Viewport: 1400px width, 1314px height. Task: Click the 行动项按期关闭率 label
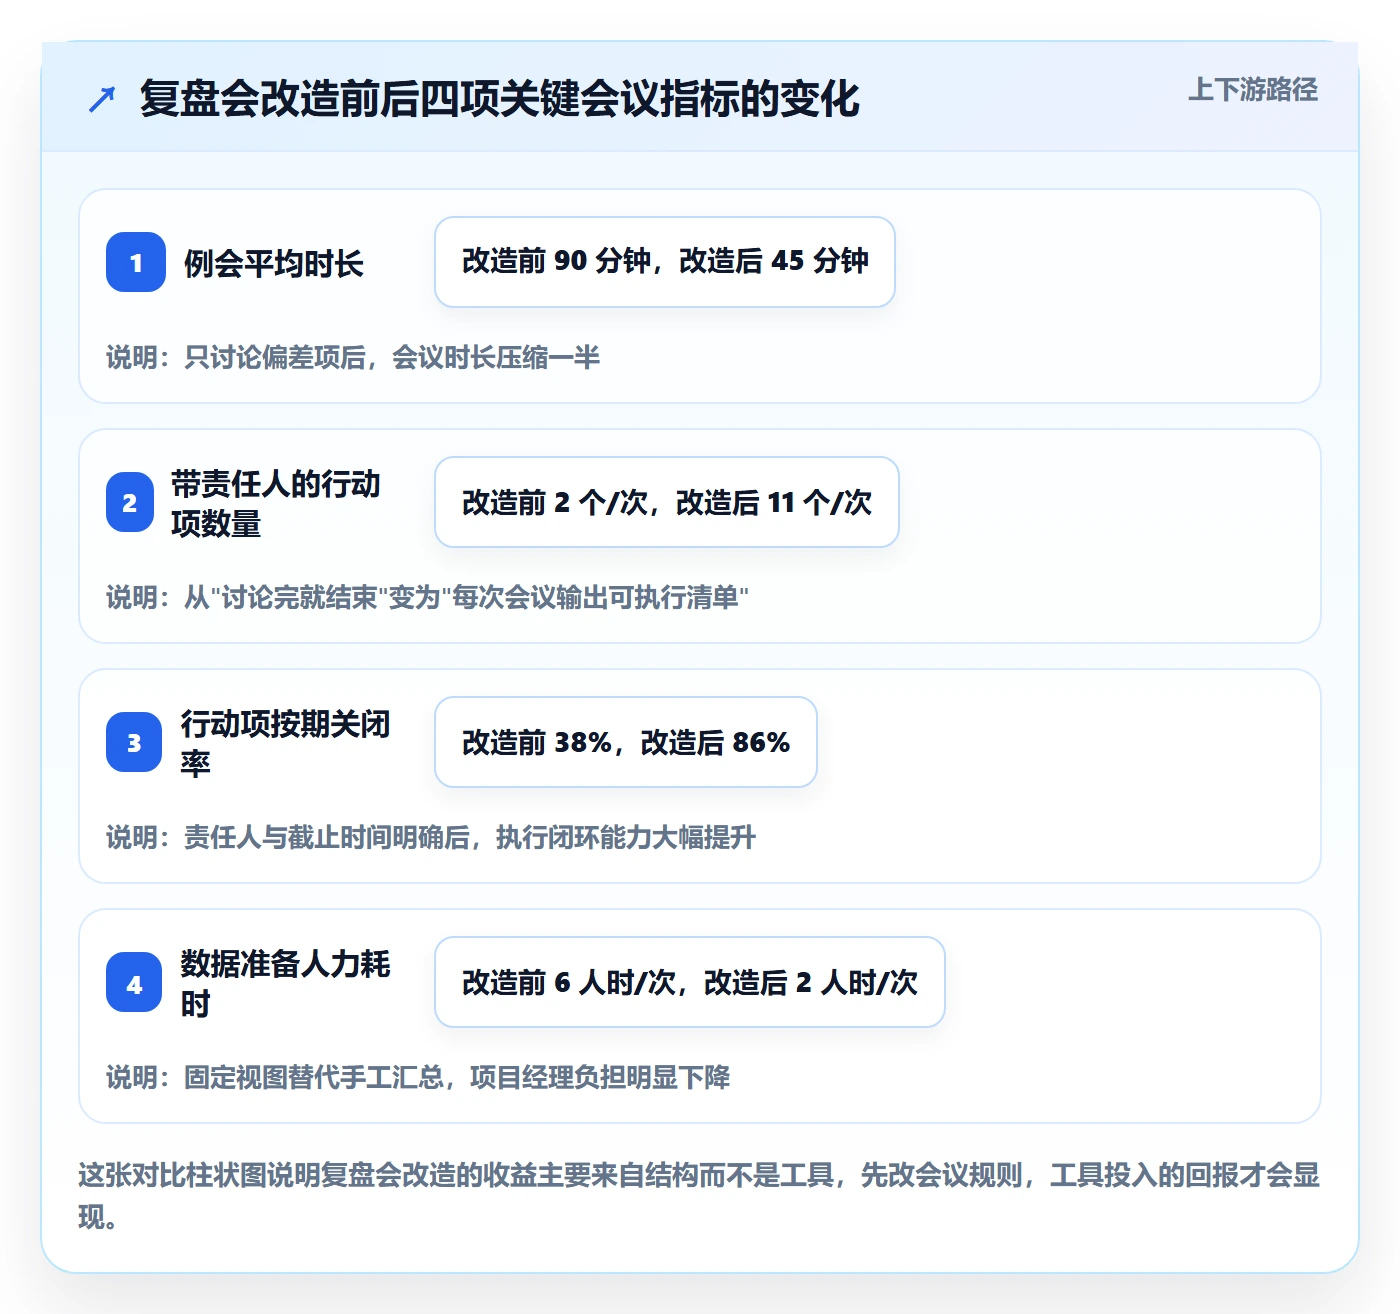pyautogui.click(x=286, y=743)
